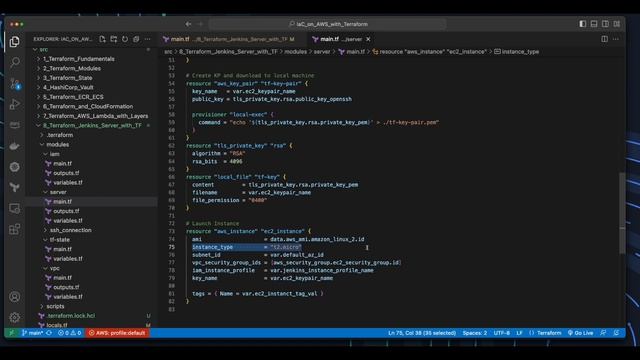Open the locals.tf file

click(57, 325)
